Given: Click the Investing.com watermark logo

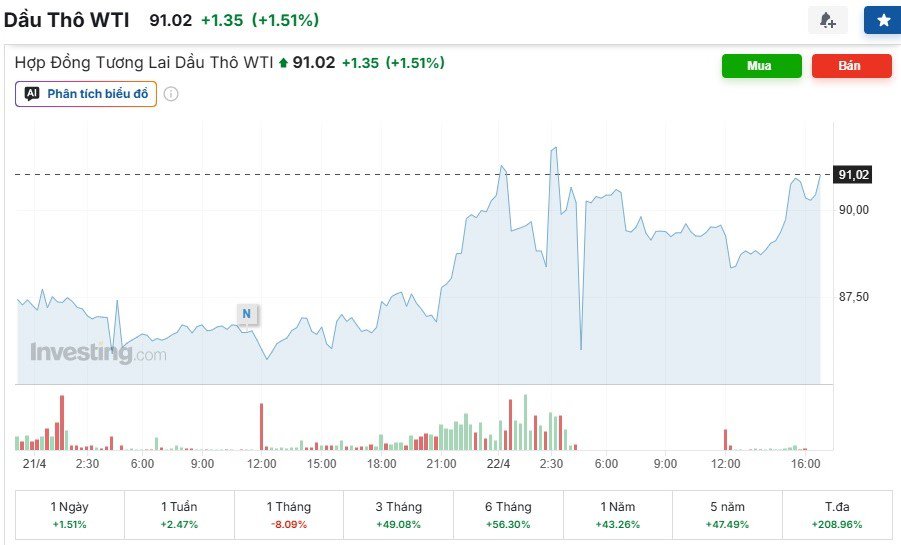Looking at the screenshot, I should [x=98, y=353].
